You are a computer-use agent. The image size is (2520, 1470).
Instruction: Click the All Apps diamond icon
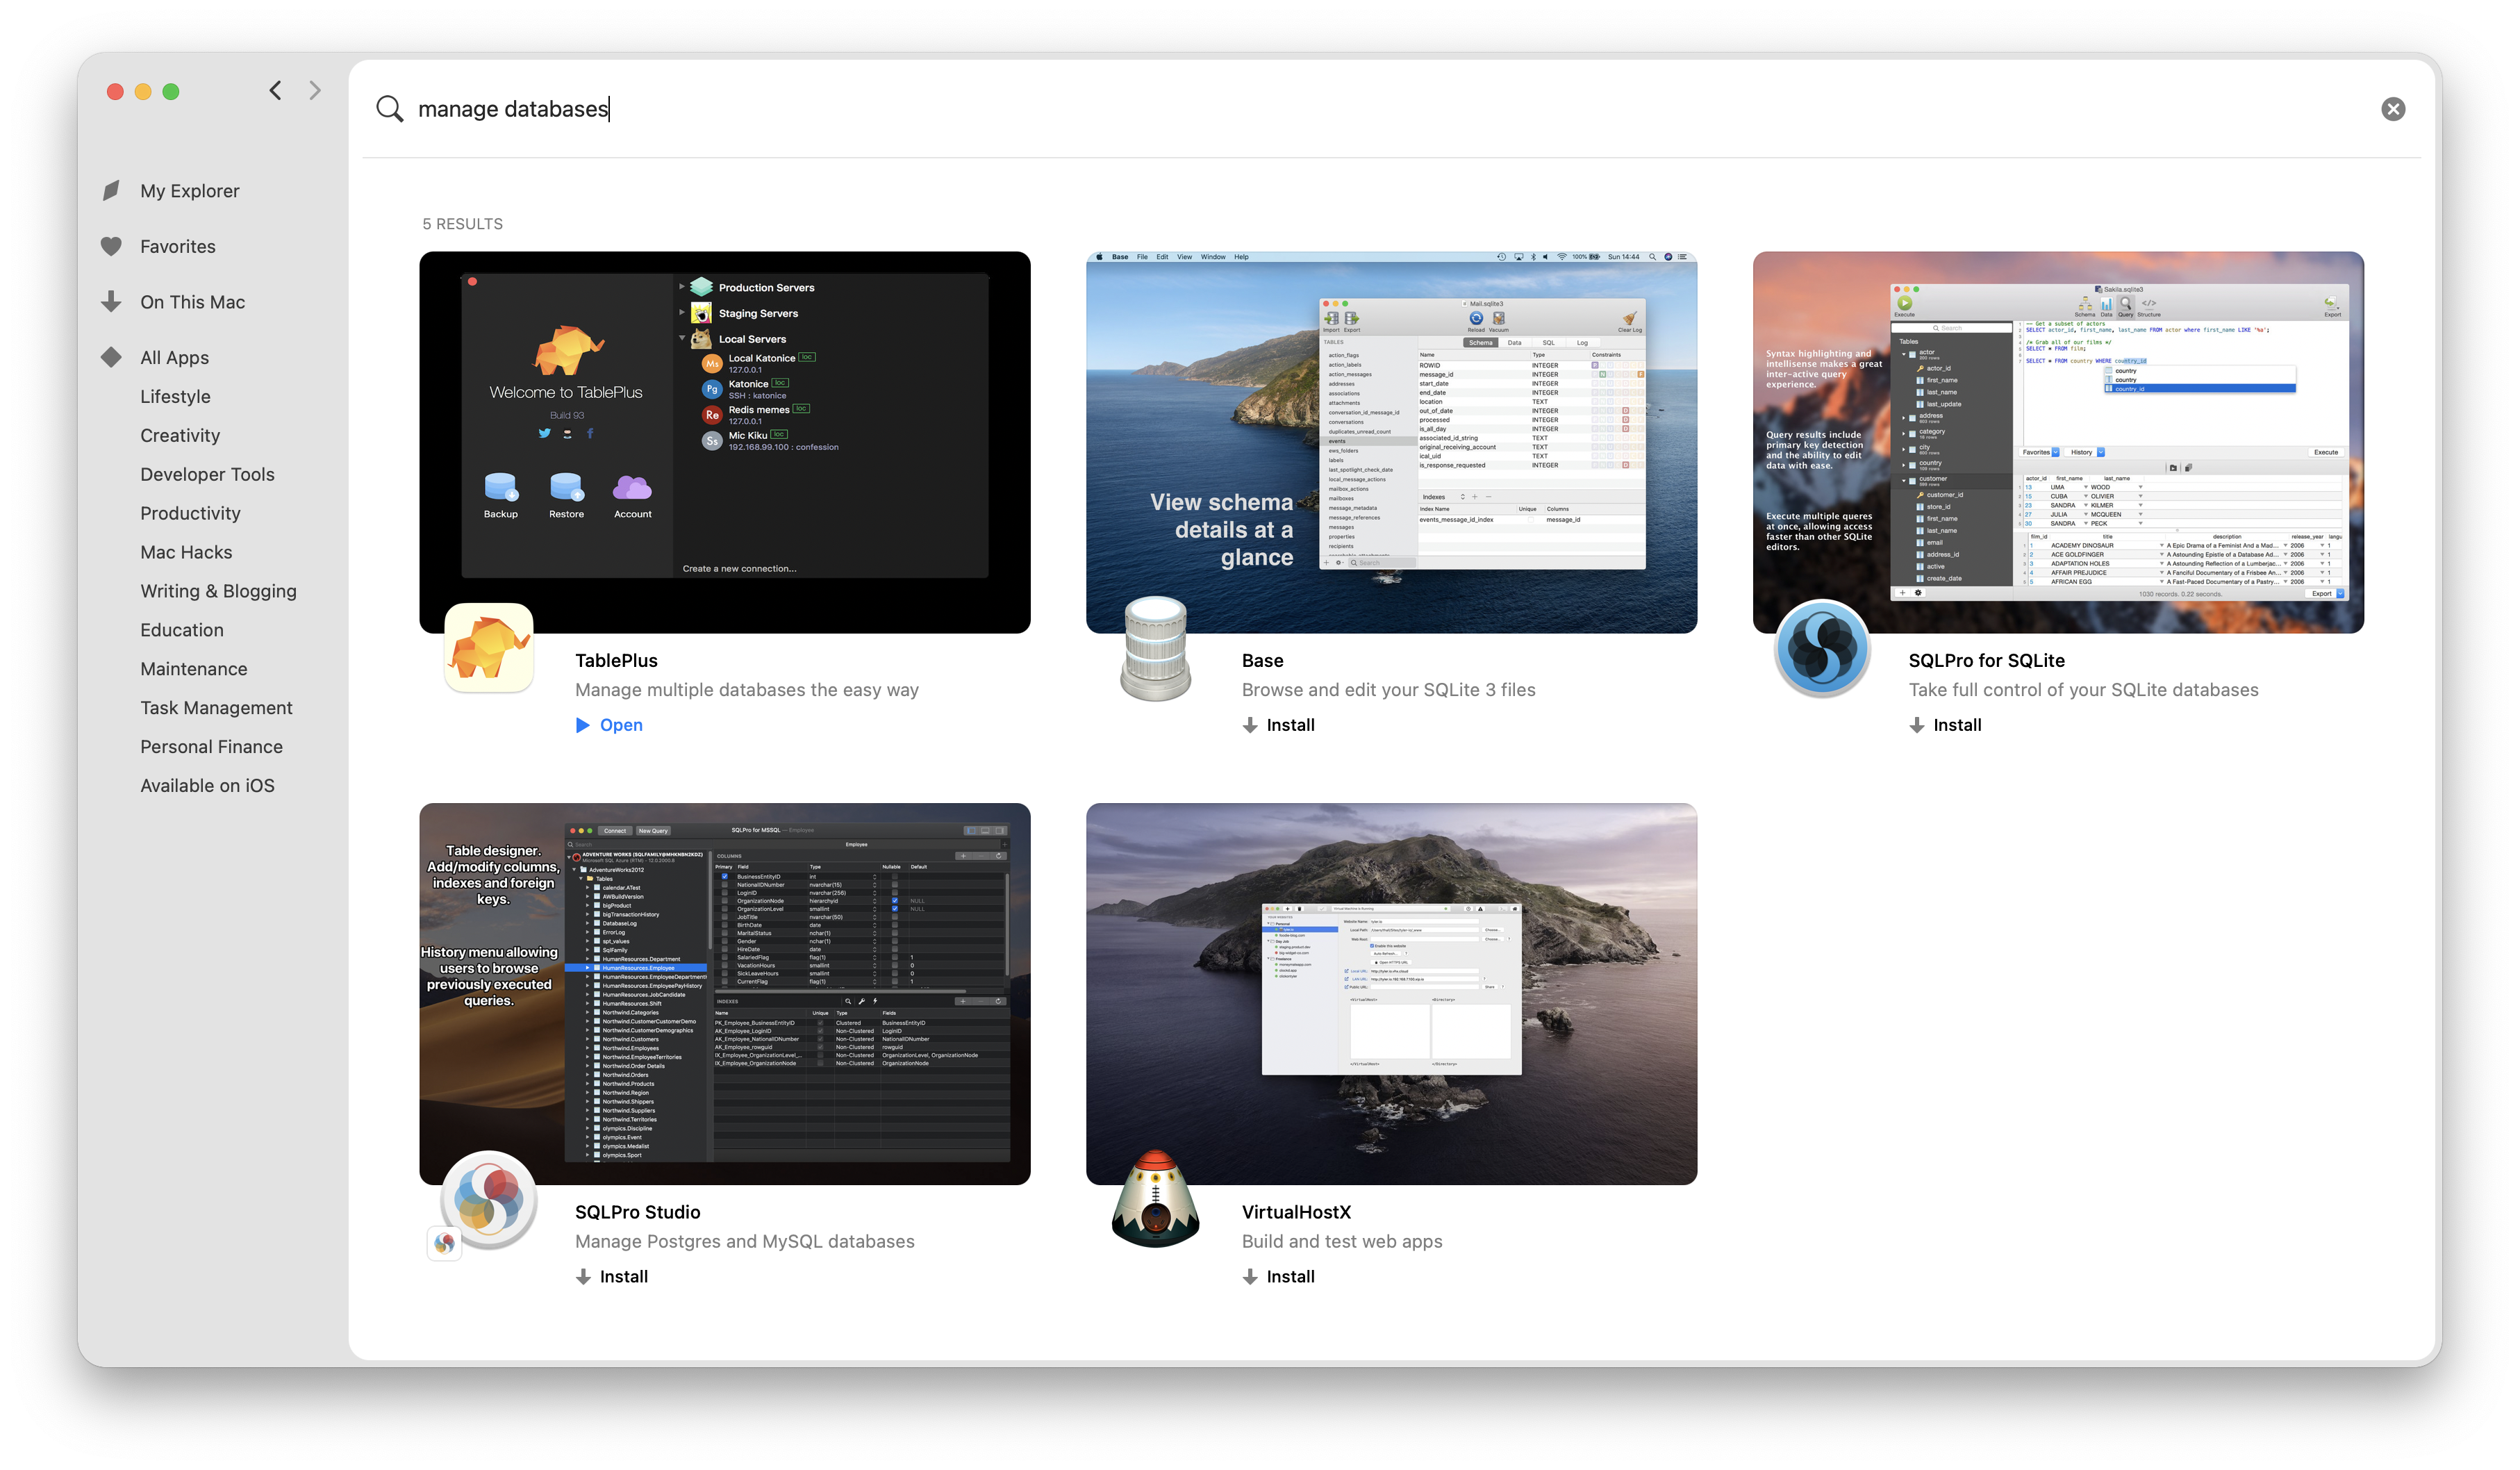[111, 357]
